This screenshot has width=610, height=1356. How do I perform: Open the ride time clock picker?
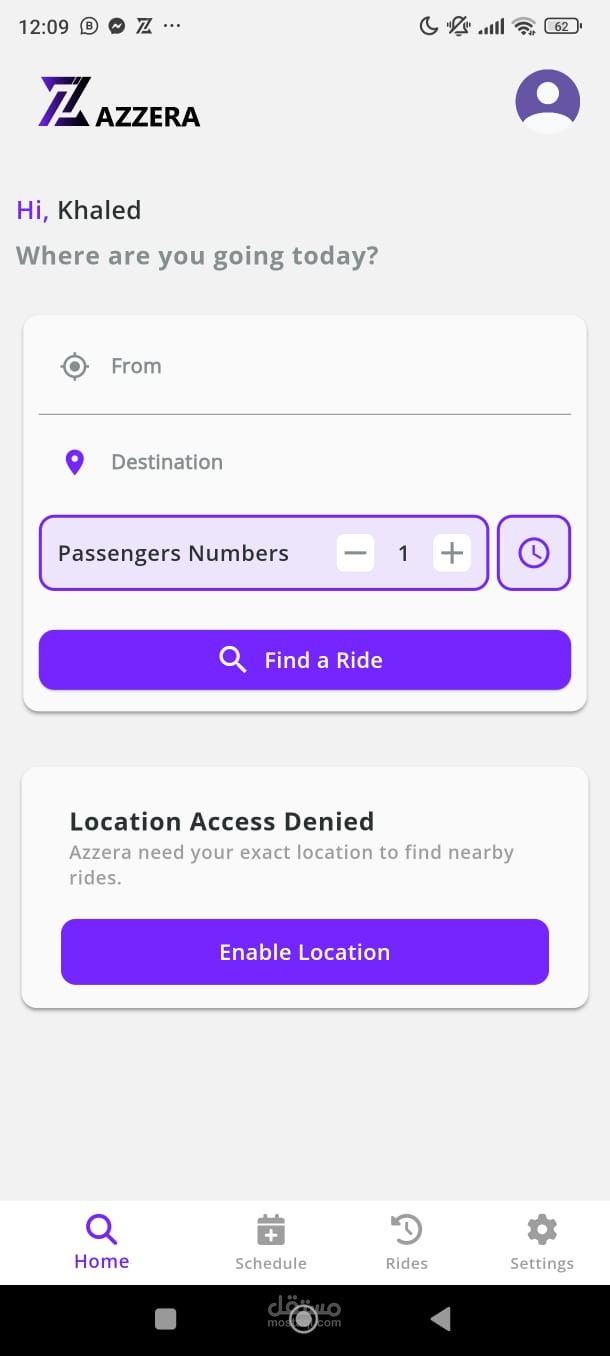coord(534,553)
